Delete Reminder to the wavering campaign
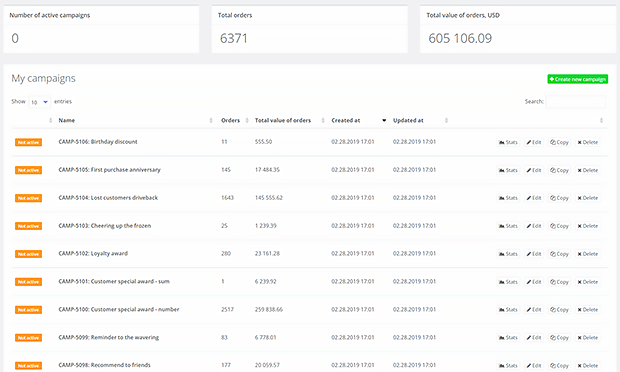Viewport: 620px width, 372px height. tap(588, 338)
